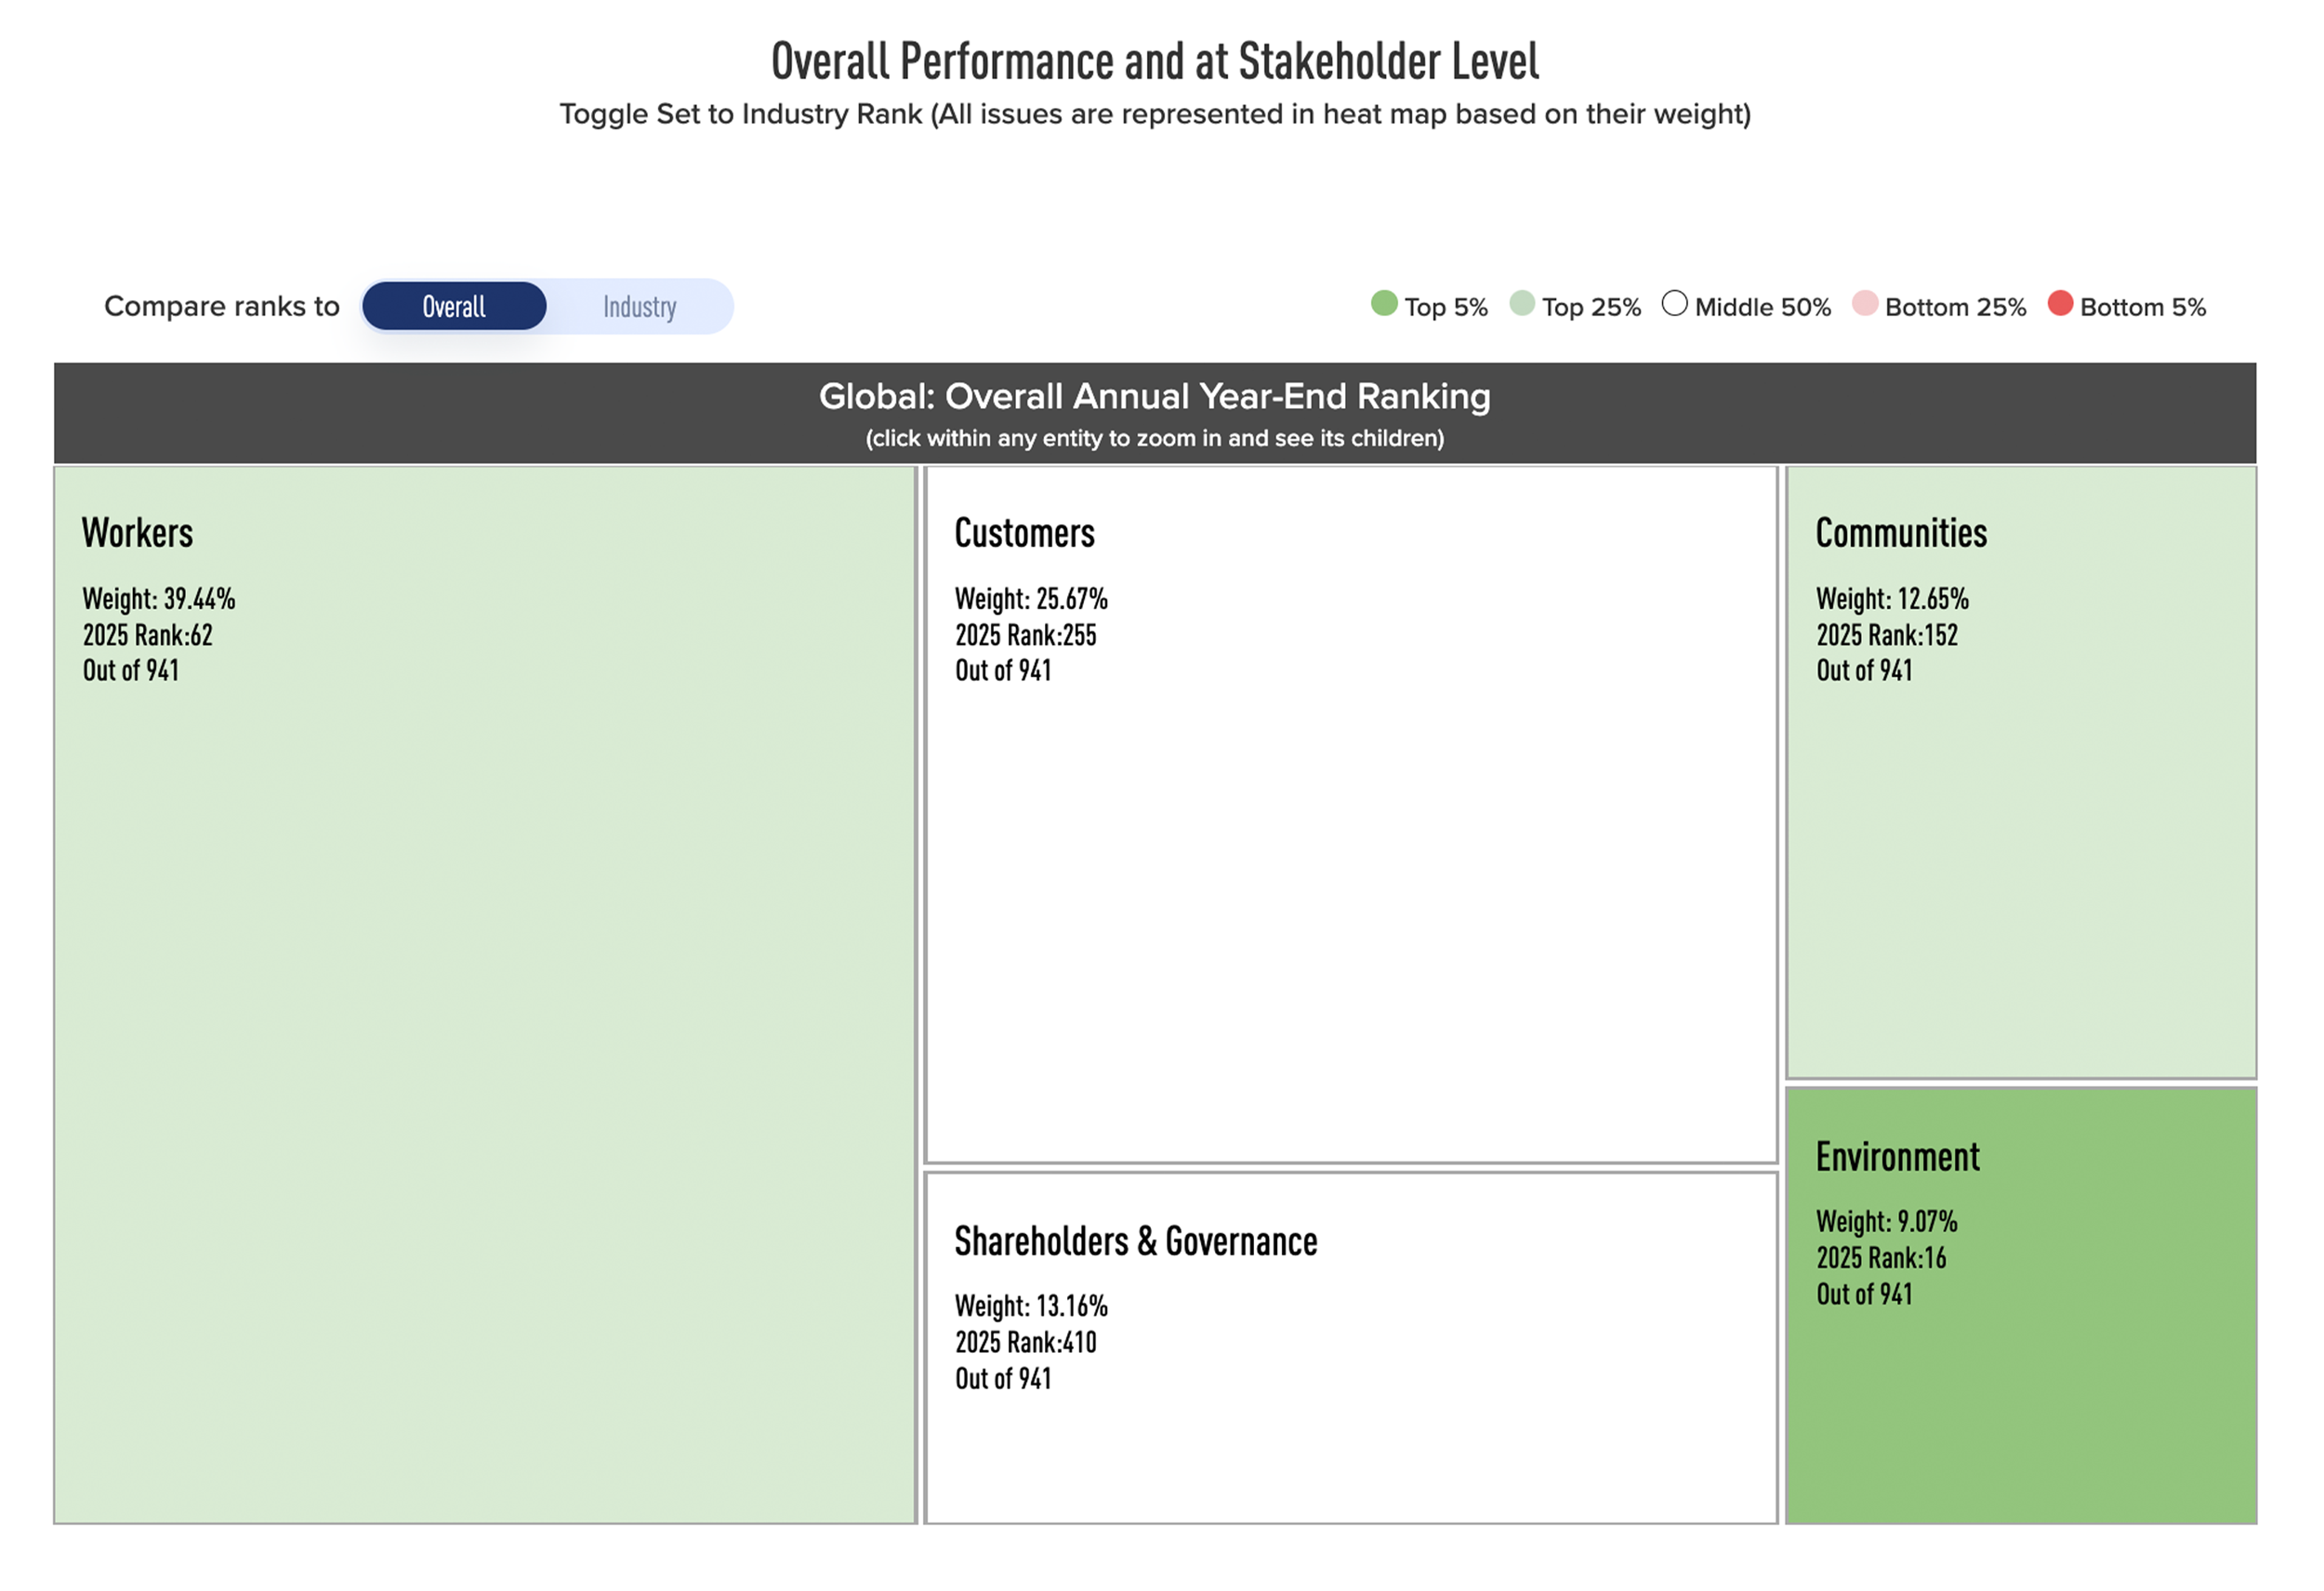Click Customers Weight: 25.67% label
Viewport: 2324px width, 1591px height.
[x=1031, y=600]
